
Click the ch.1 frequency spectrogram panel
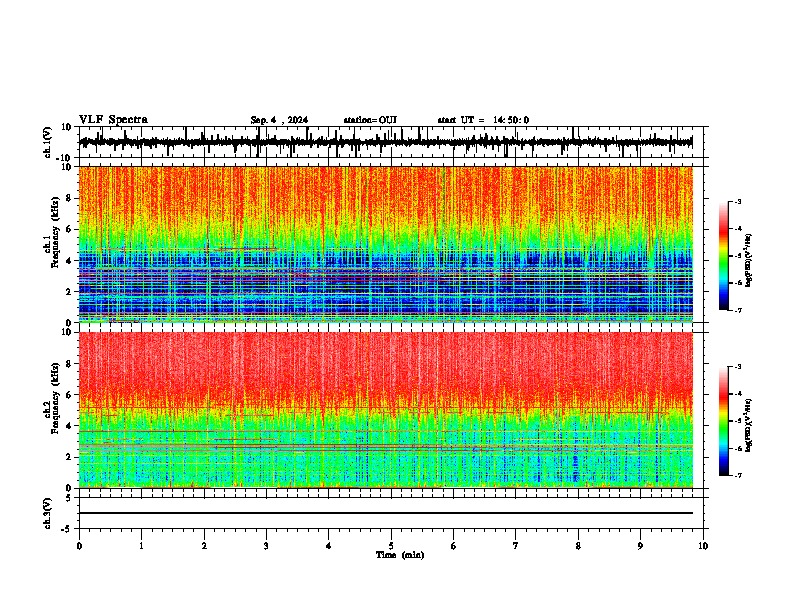tap(386, 244)
